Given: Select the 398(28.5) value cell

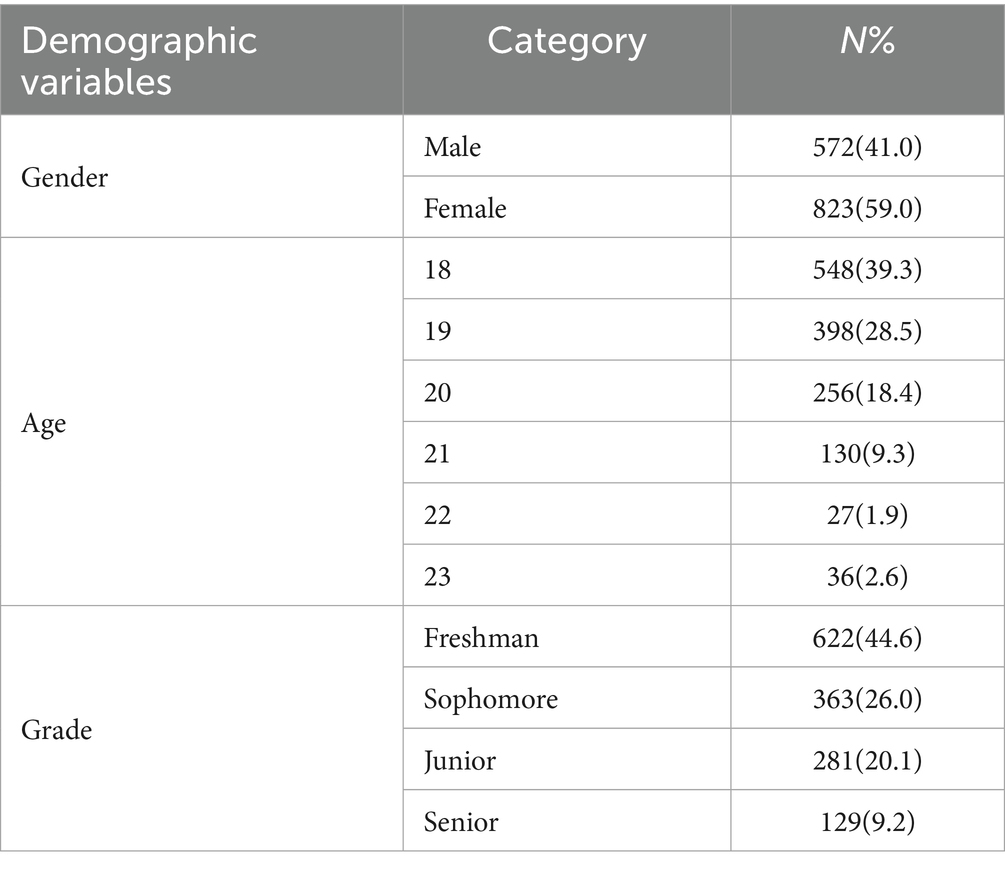Looking at the screenshot, I should [x=866, y=331].
